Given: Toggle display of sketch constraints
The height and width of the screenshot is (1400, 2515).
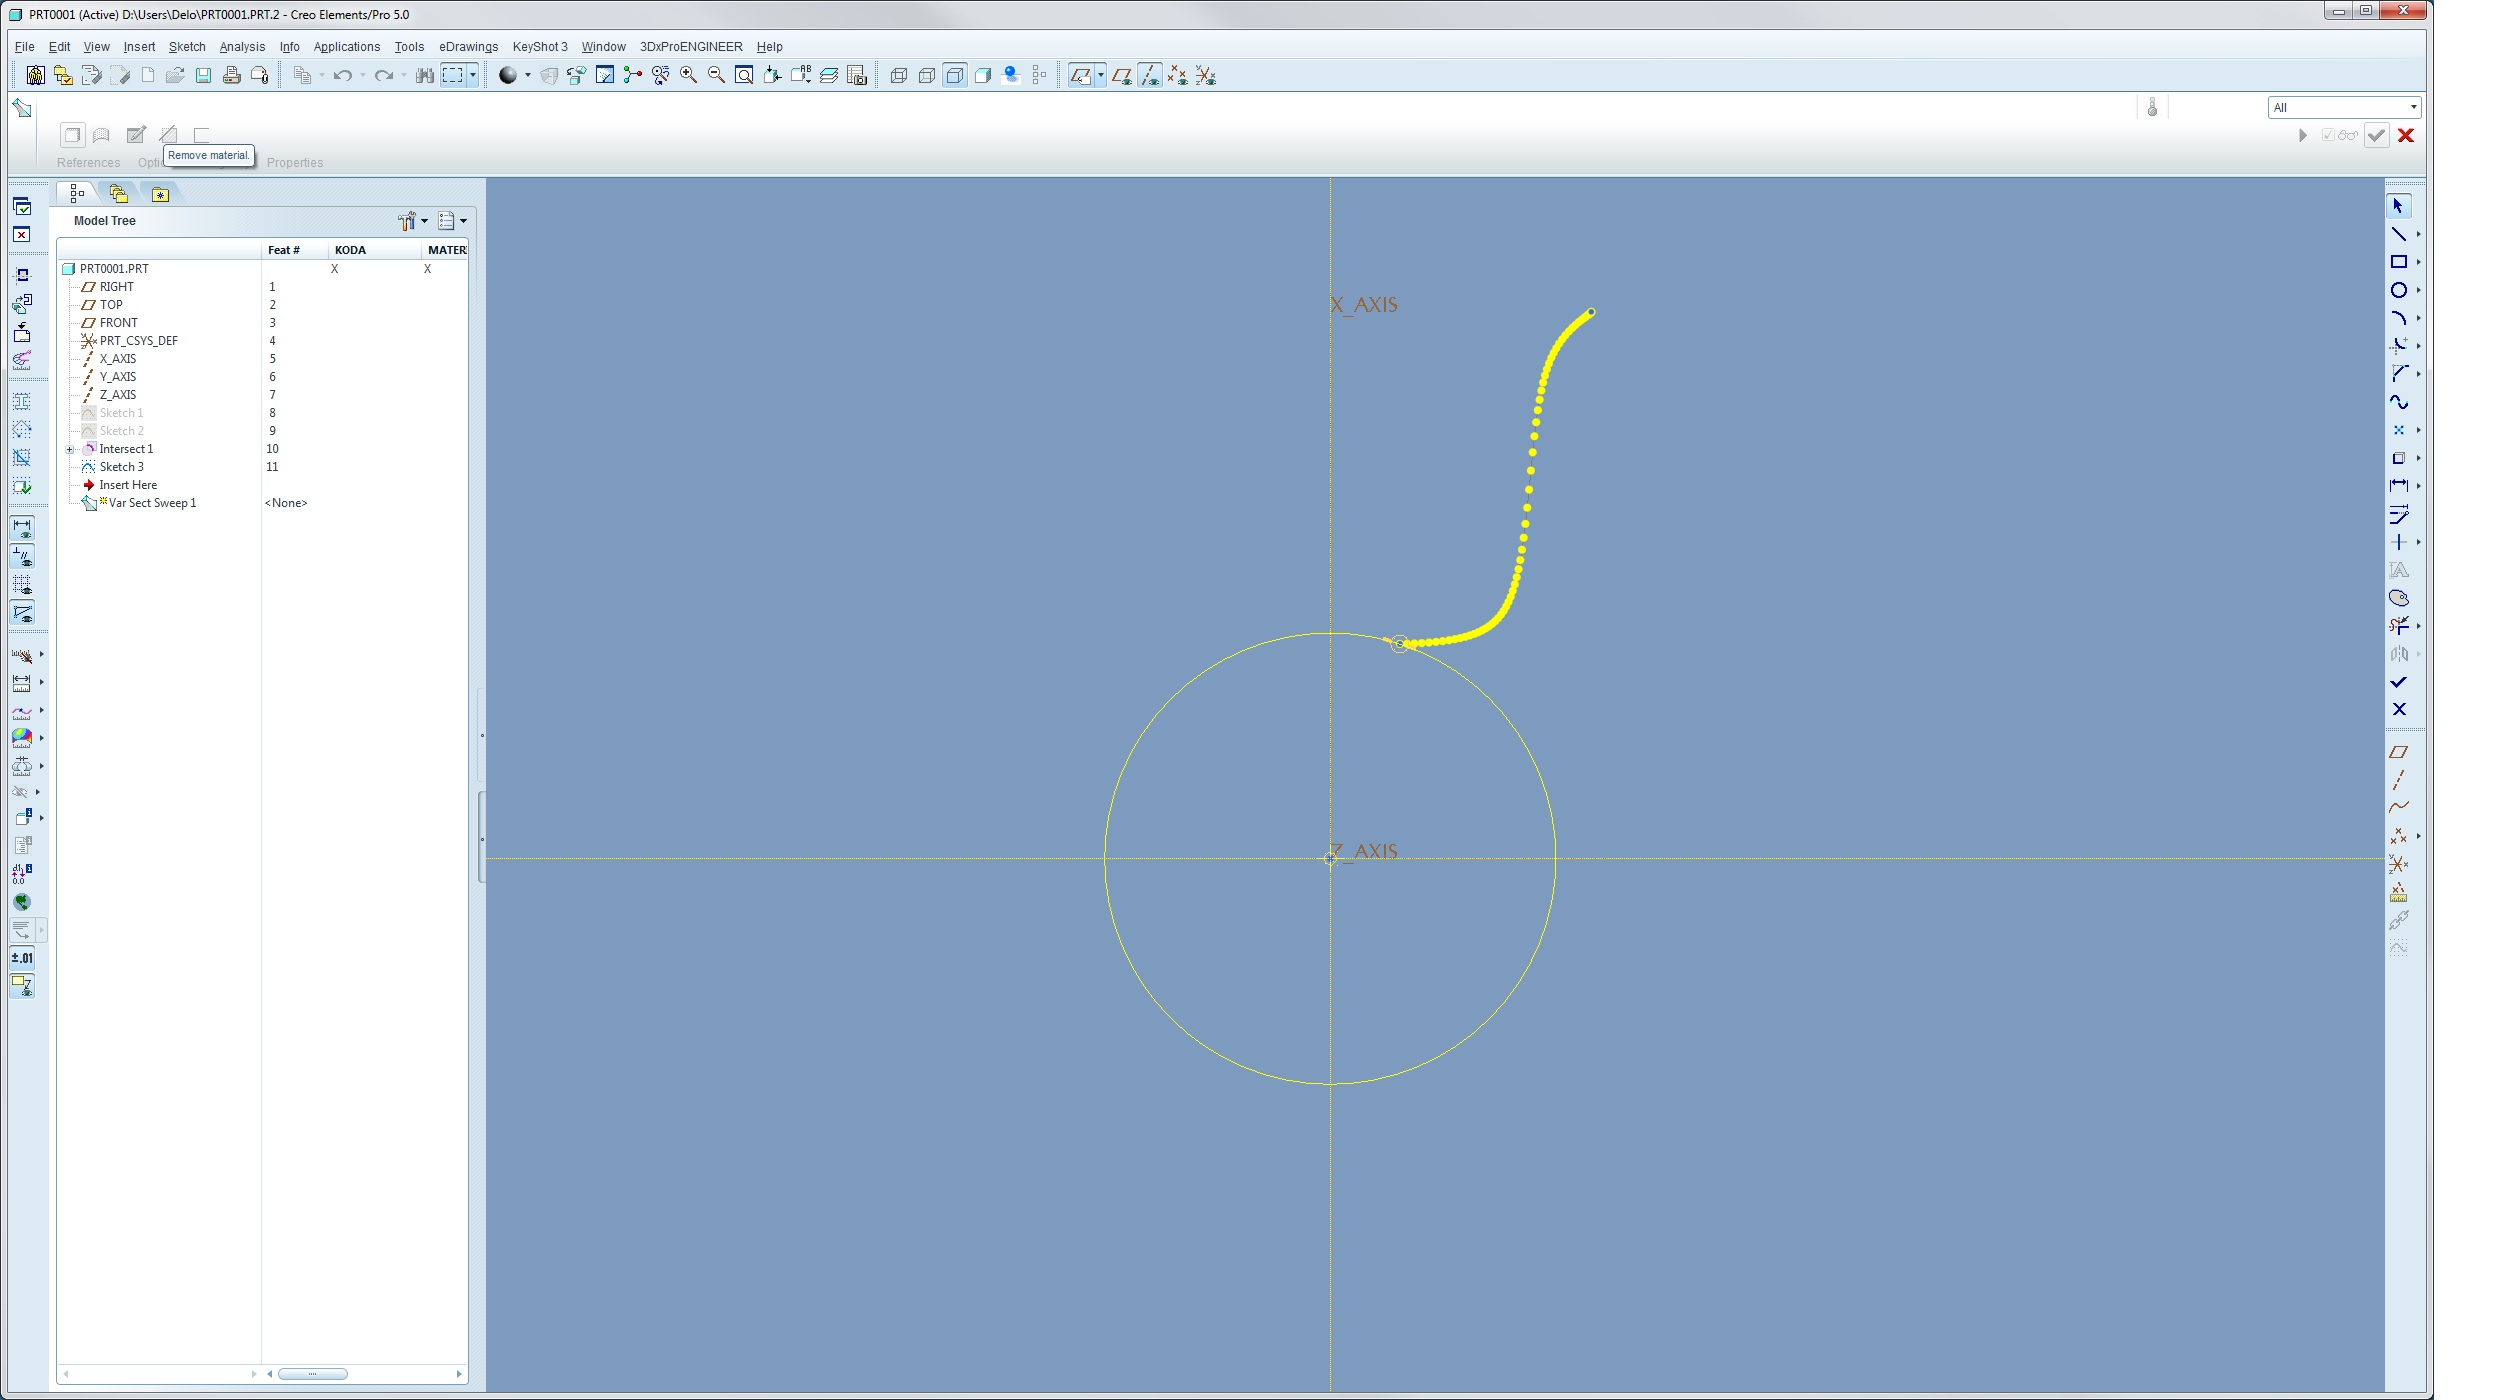Looking at the screenshot, I should (x=22, y=556).
